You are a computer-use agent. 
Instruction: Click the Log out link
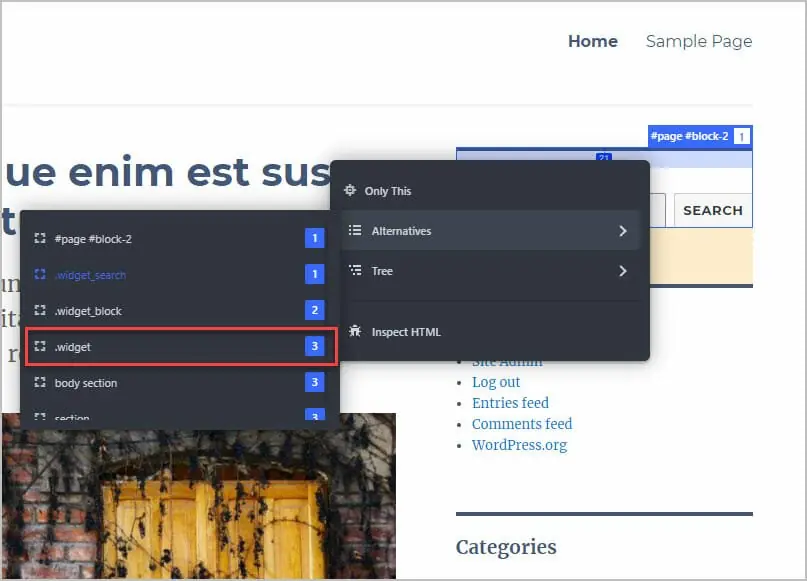[496, 382]
